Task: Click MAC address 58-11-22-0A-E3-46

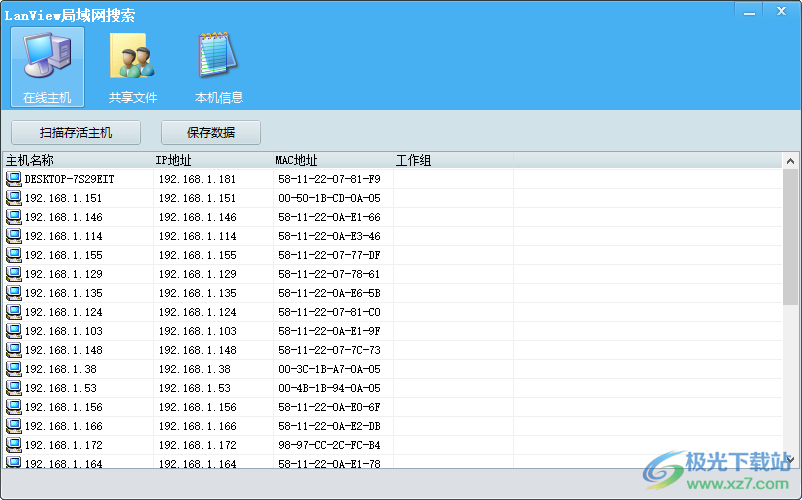Action: click(x=329, y=236)
